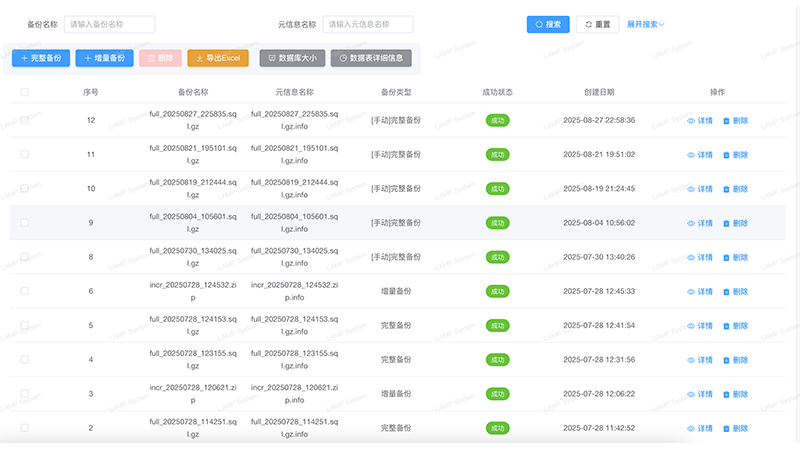Click the 重置 reset button
This screenshot has height=450, width=800.
pyautogui.click(x=597, y=24)
